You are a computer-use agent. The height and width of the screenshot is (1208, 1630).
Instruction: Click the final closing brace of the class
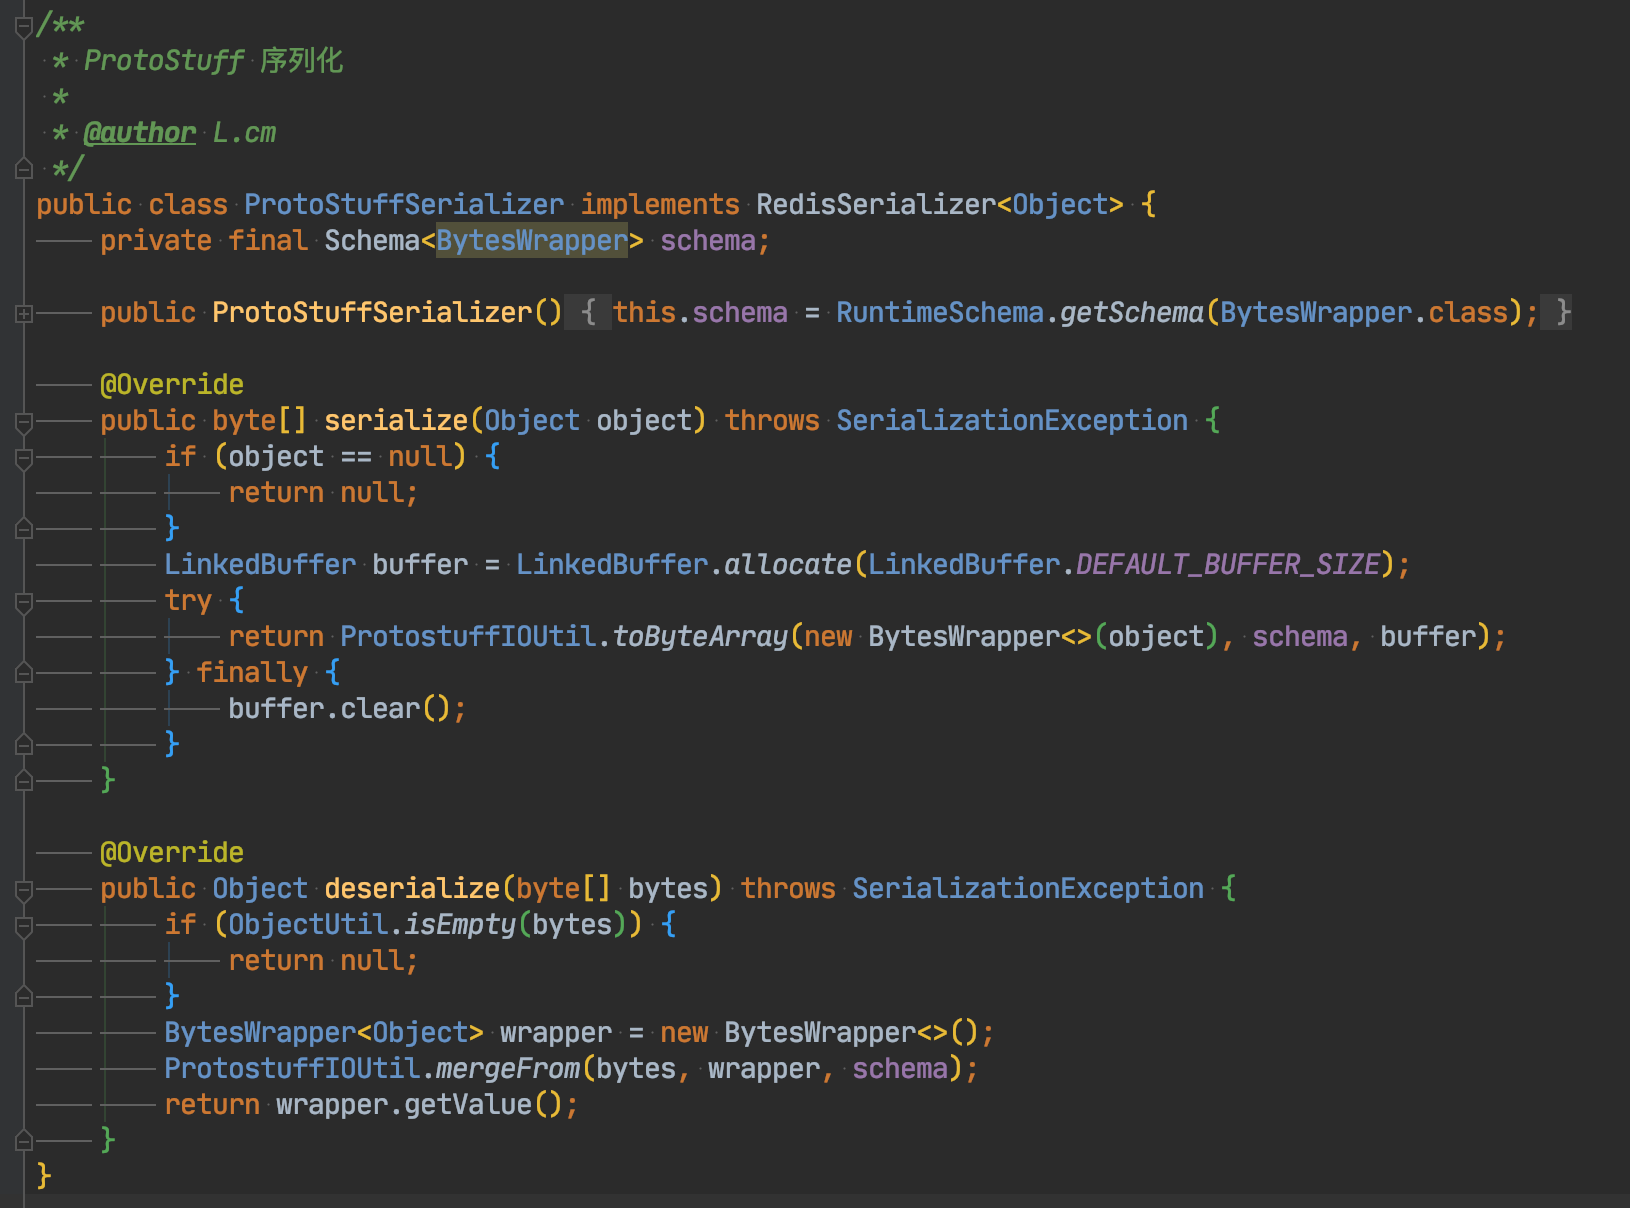click(x=44, y=1176)
